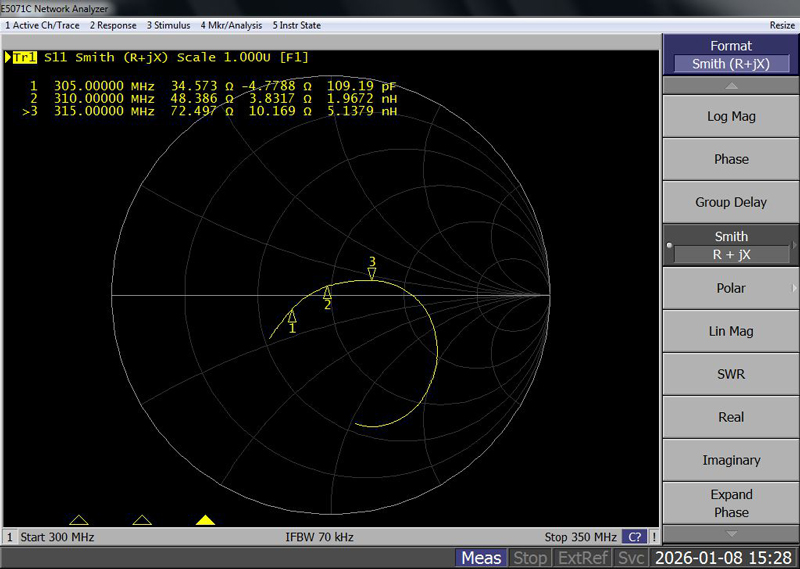Click the Tr1 trace label

pos(23,58)
